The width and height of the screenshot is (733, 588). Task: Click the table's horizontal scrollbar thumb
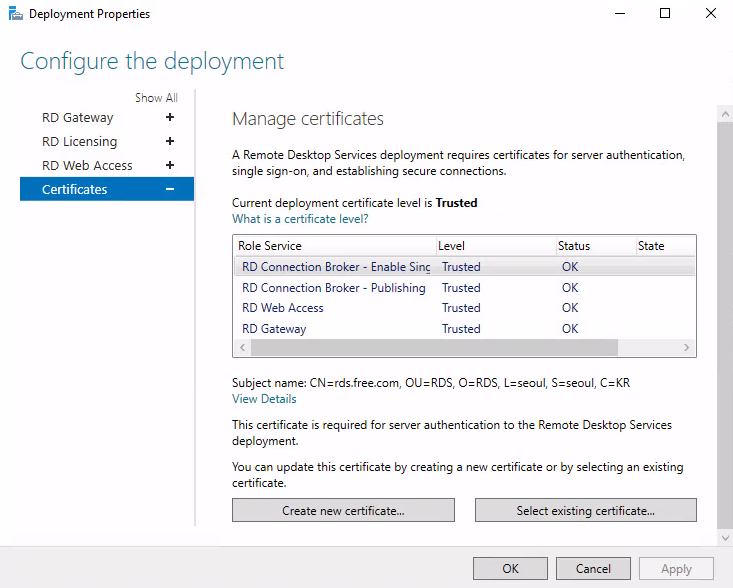click(434, 348)
